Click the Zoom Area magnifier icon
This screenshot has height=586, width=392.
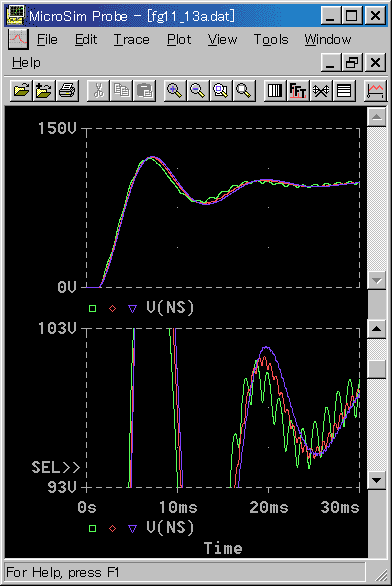coord(221,90)
